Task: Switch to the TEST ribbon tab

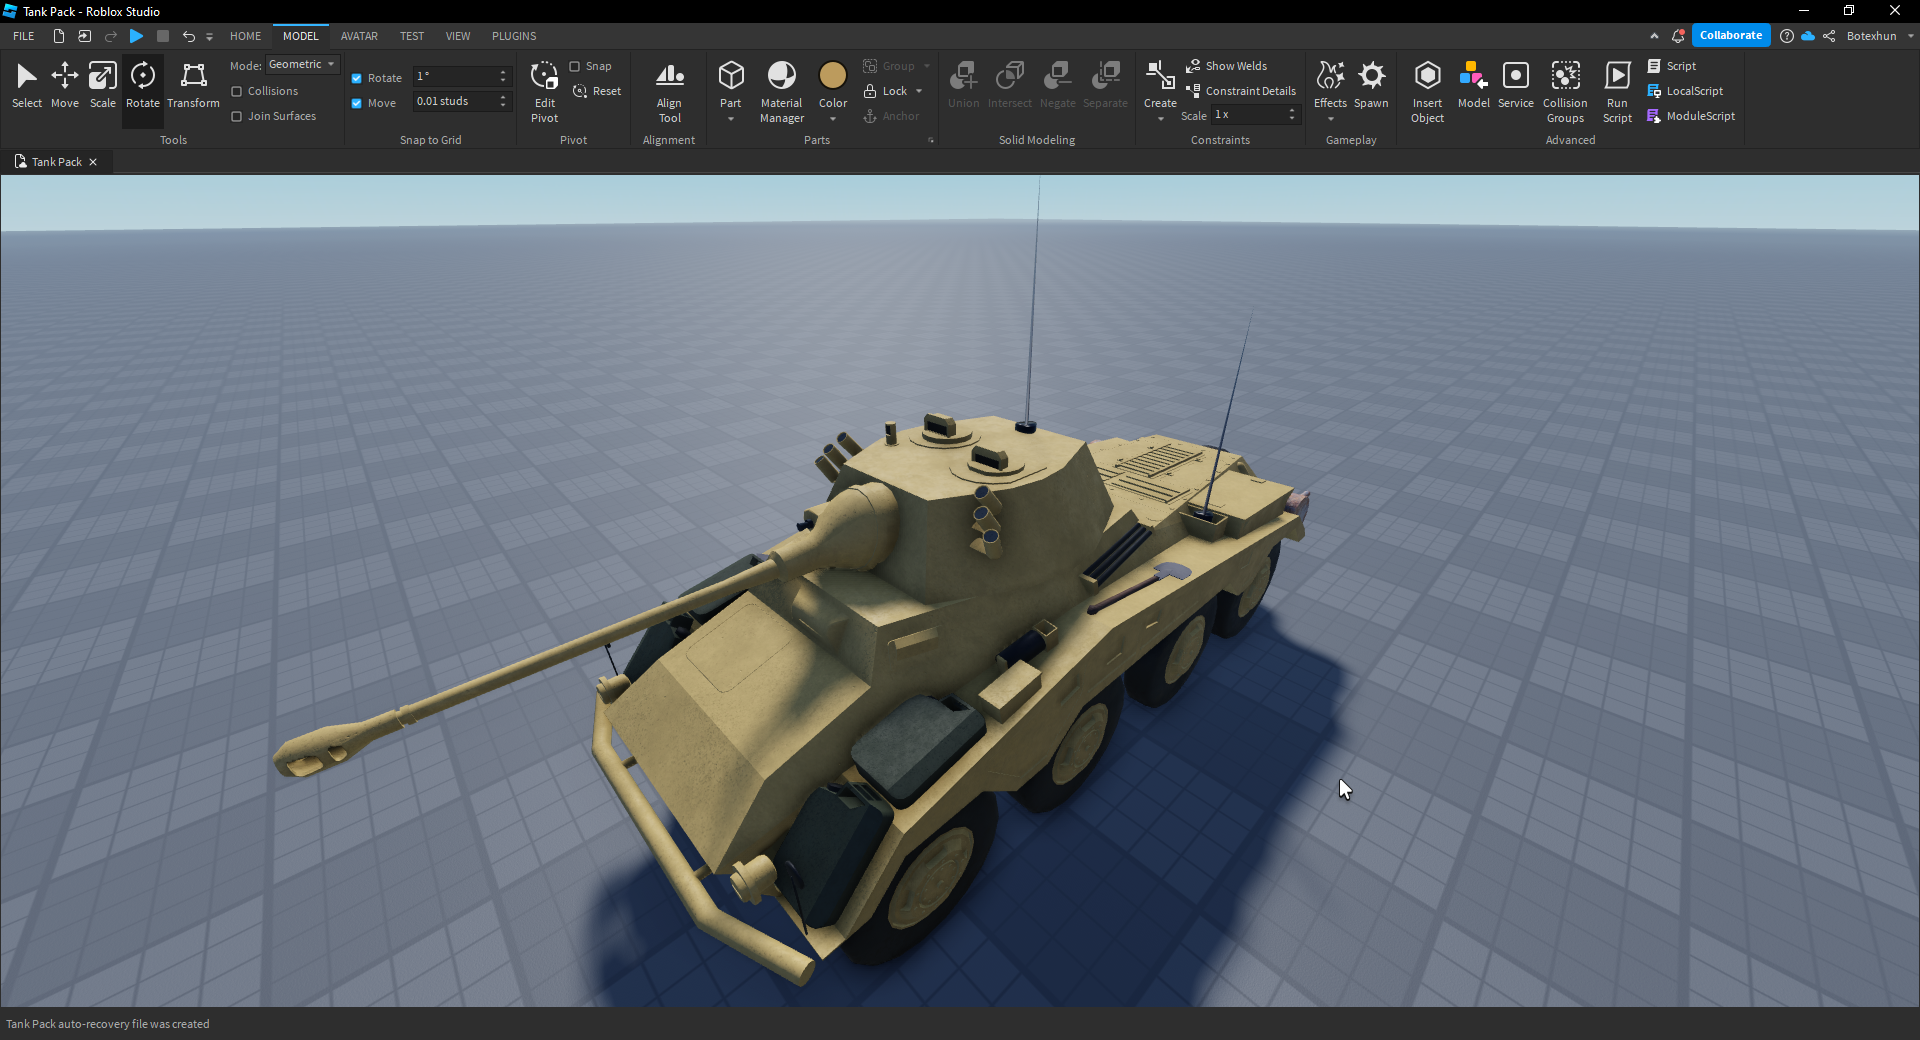Action: [411, 36]
